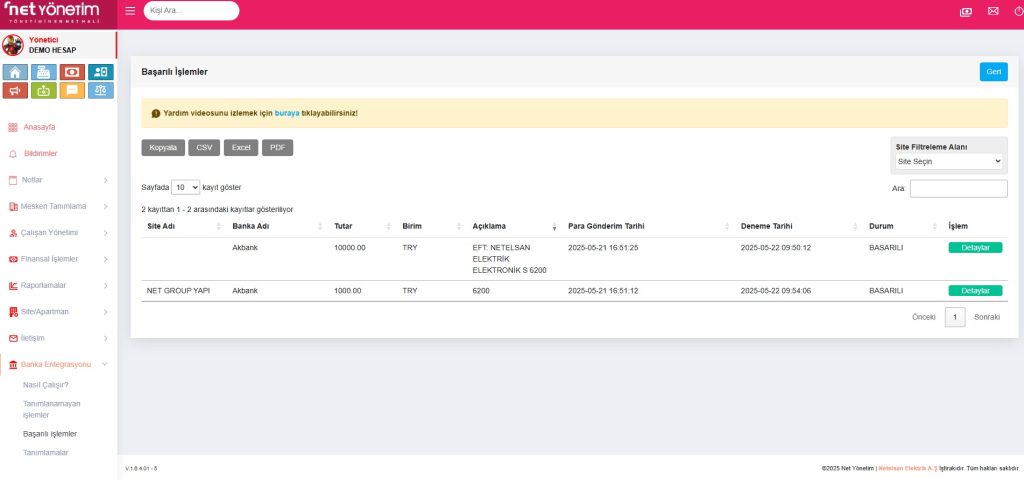Expand the Finansal İşlemler sidebar menu
This screenshot has width=1024, height=480.
tap(58, 259)
